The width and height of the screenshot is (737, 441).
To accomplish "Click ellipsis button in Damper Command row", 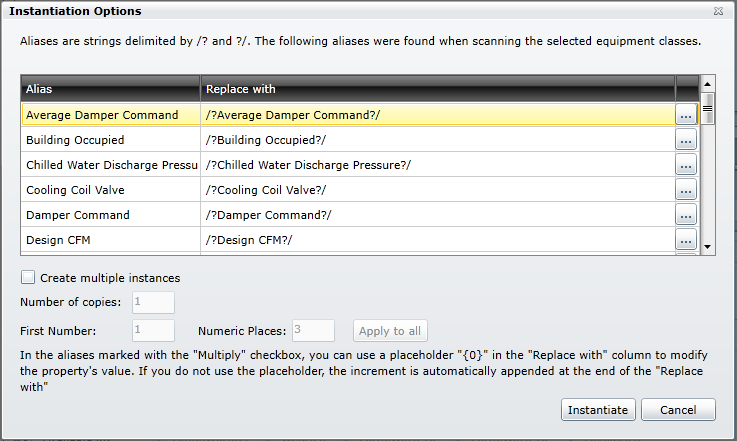I will (685, 215).
